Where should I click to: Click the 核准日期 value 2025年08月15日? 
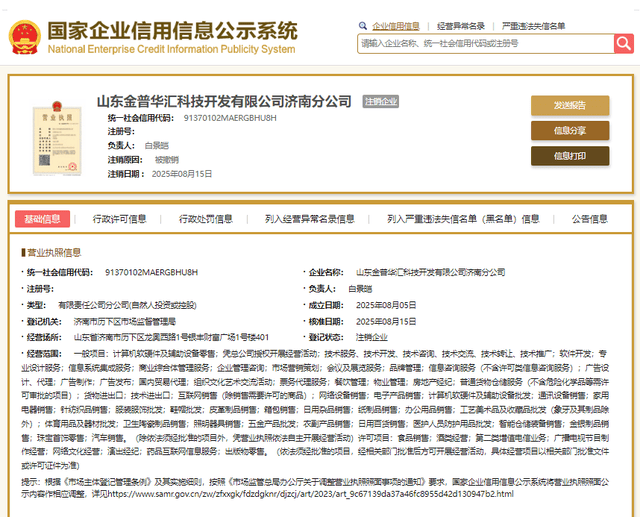pyautogui.click(x=386, y=322)
